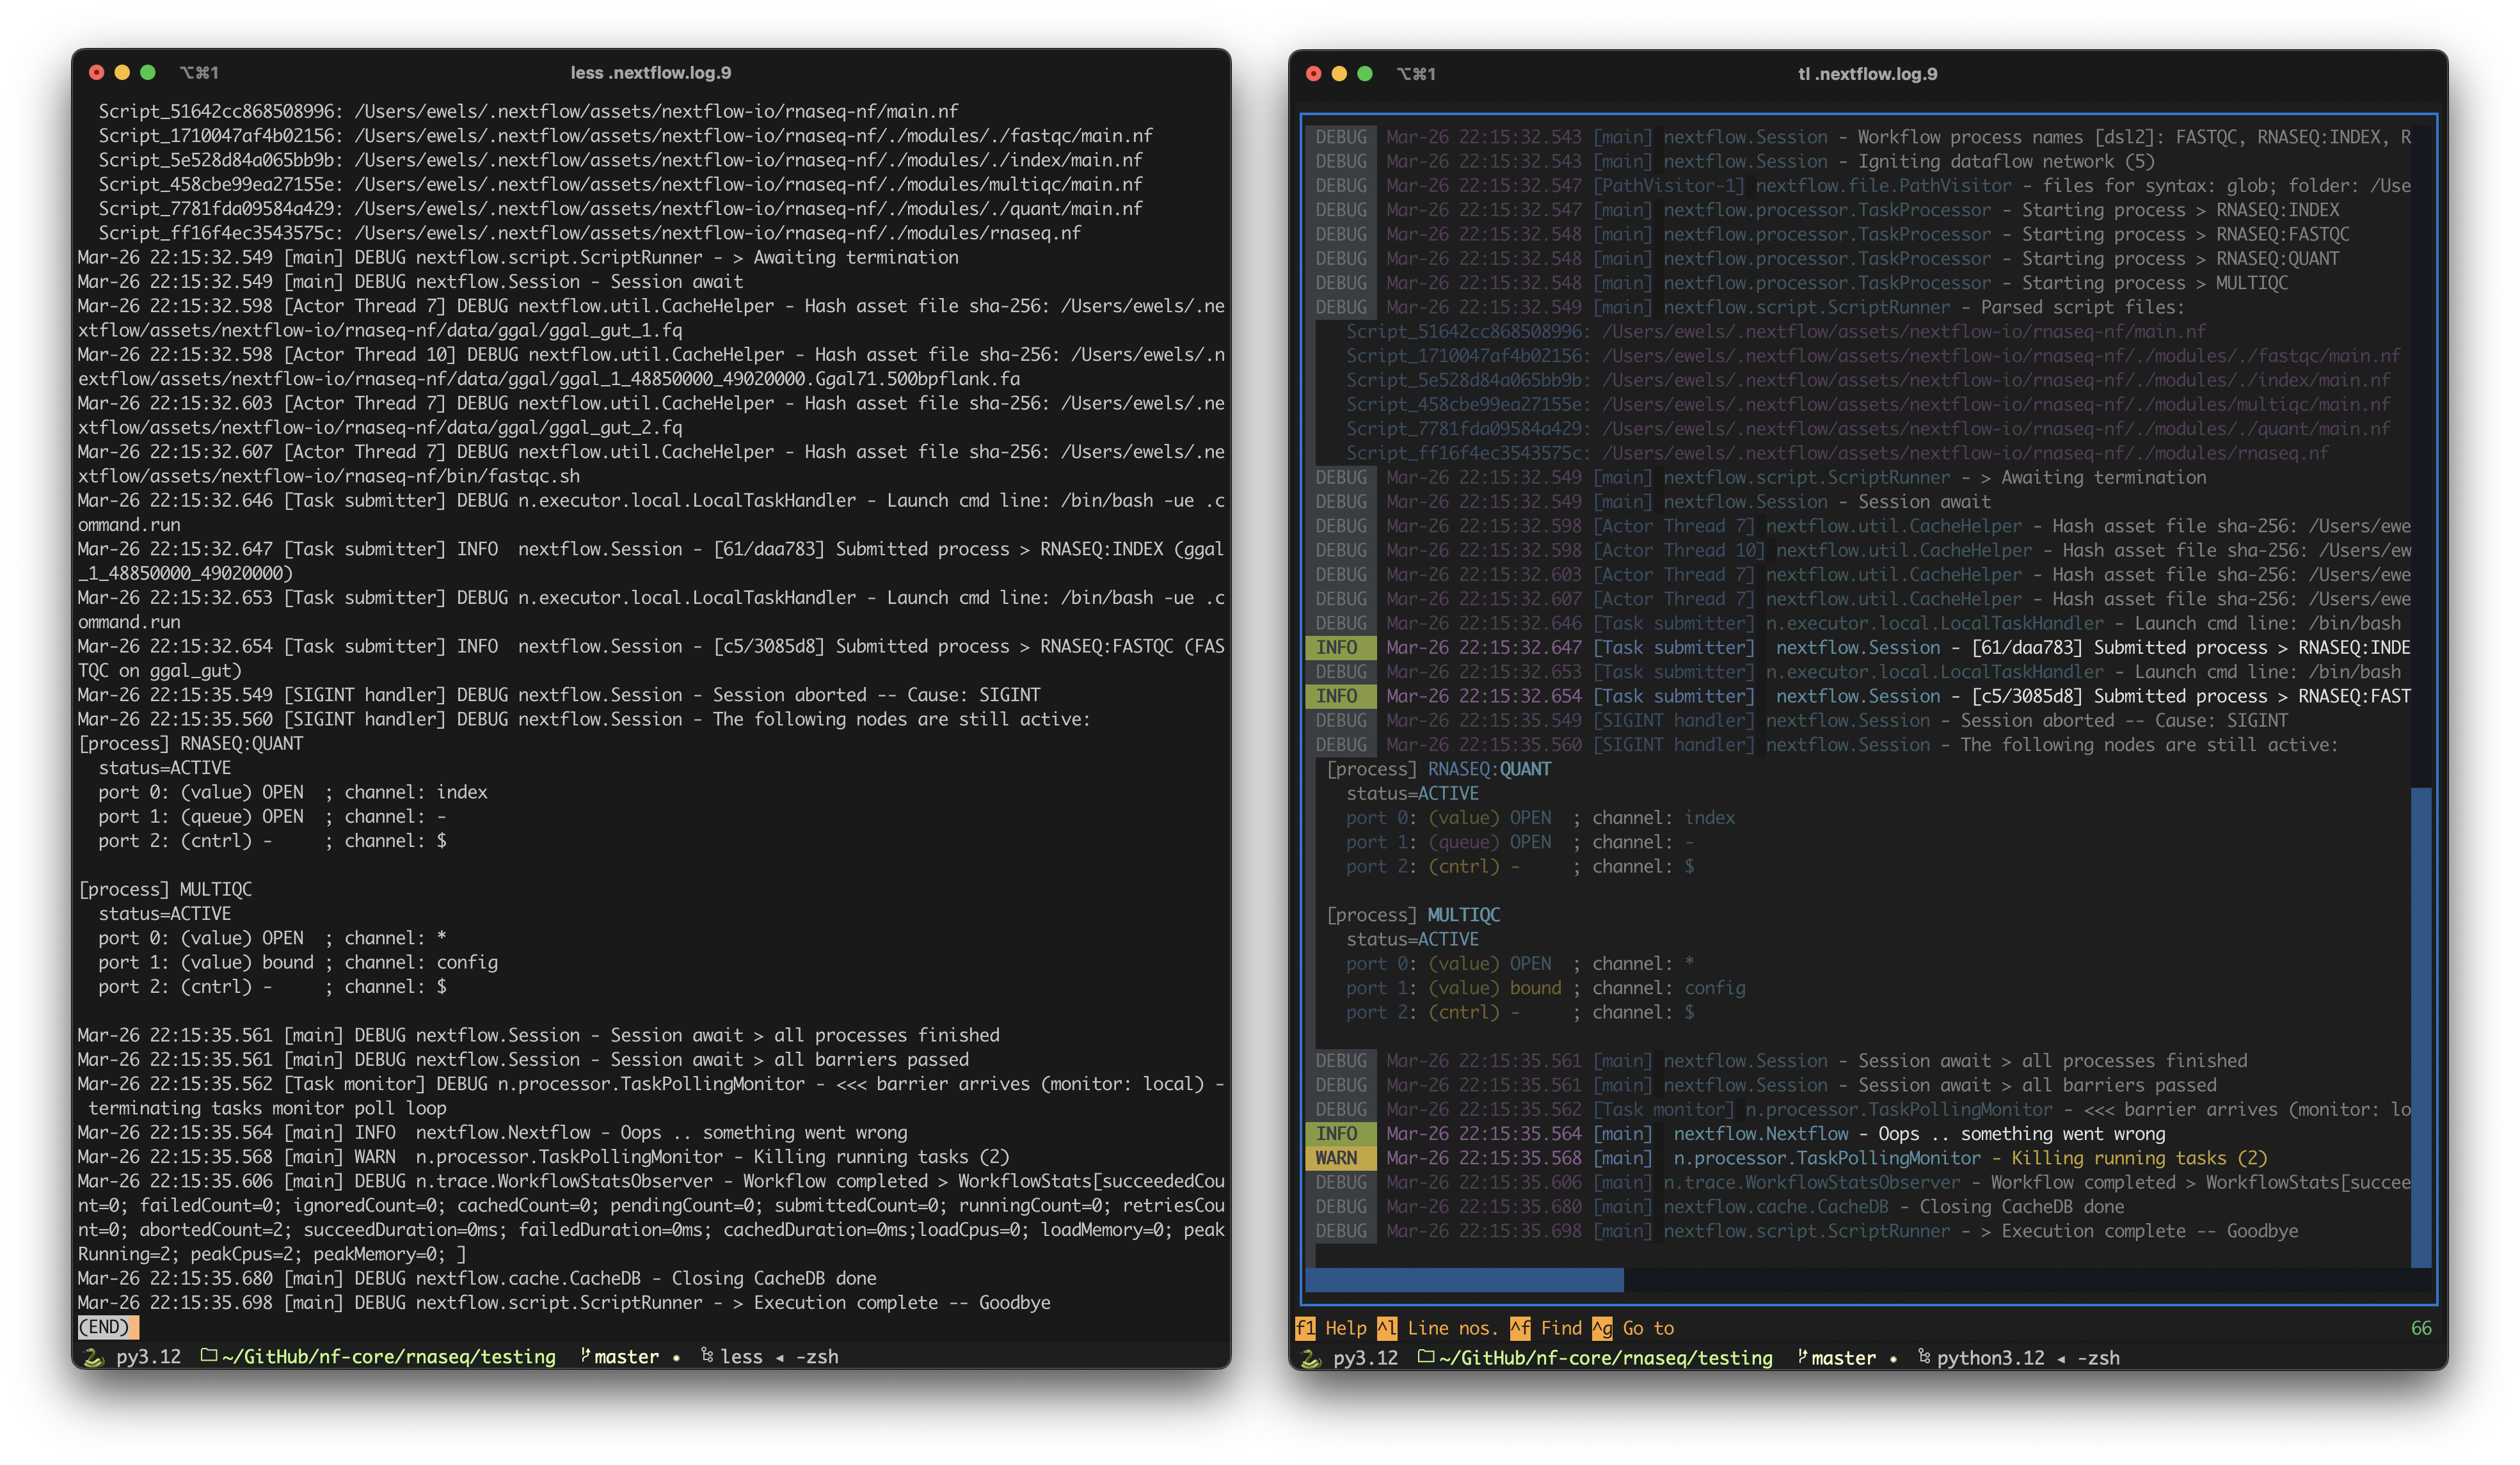Click the ^f key badge in the footer bar

click(1520, 1328)
